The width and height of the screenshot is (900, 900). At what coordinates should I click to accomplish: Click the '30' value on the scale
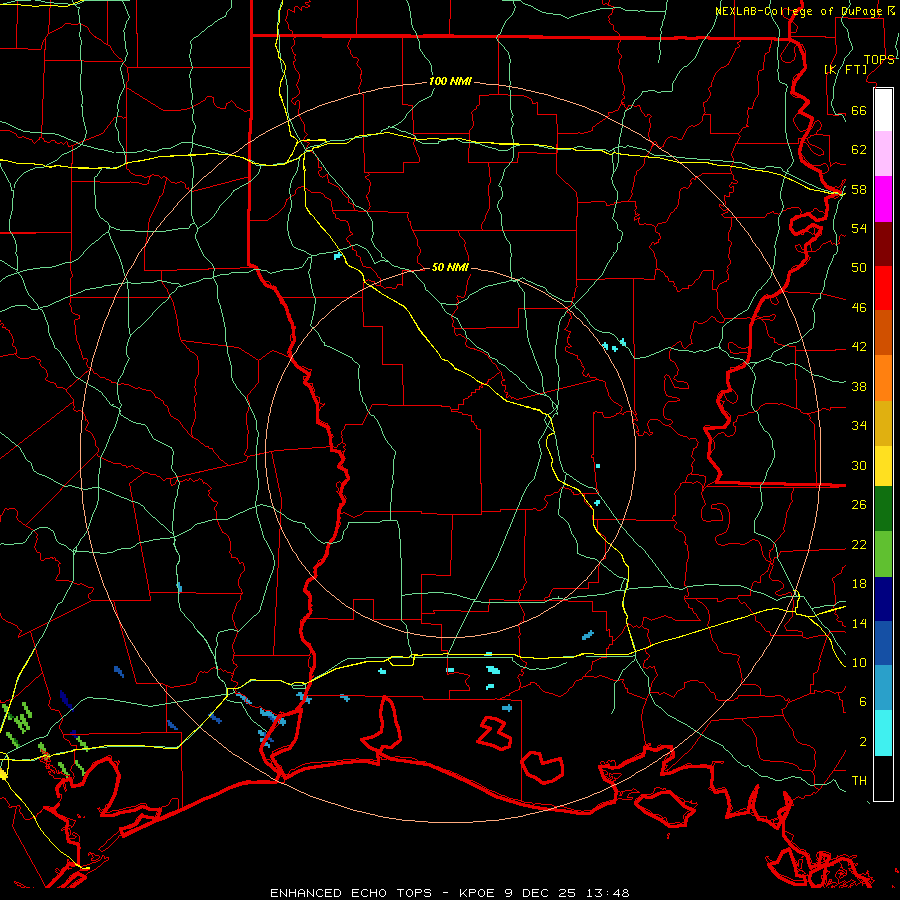(859, 465)
